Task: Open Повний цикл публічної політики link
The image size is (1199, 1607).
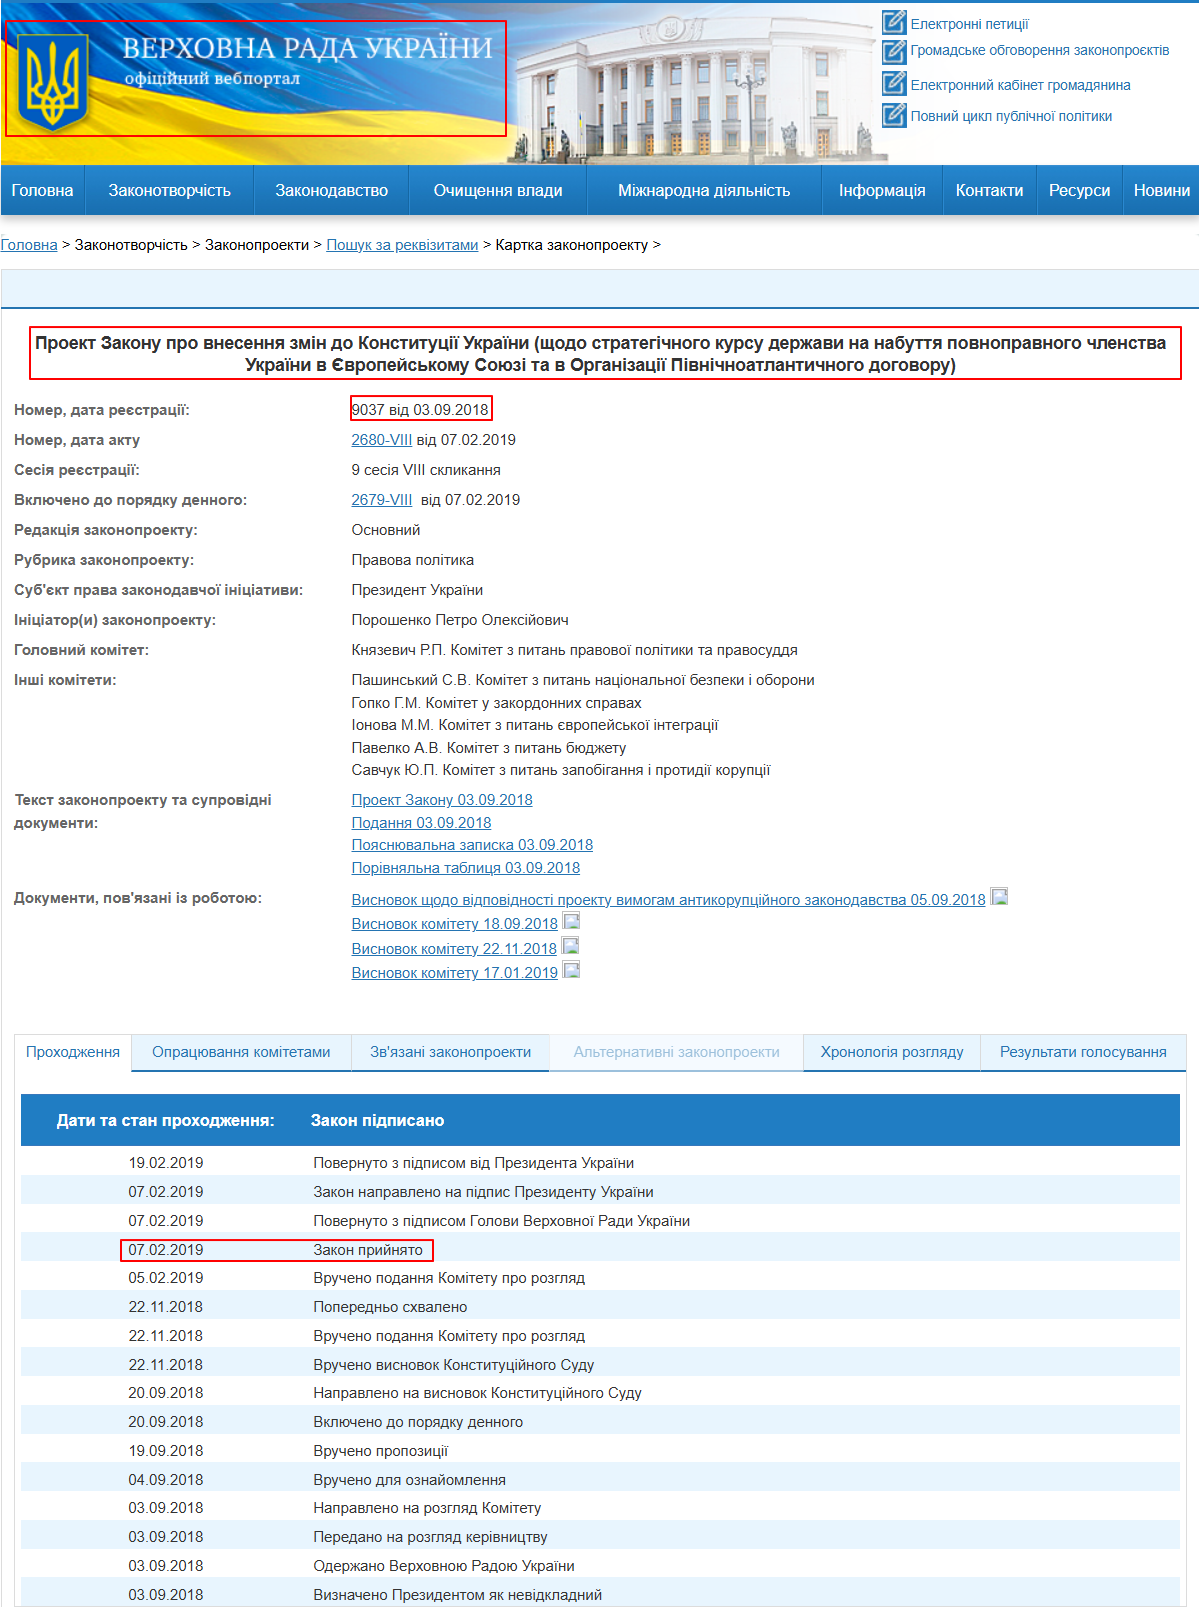Action: [1011, 116]
